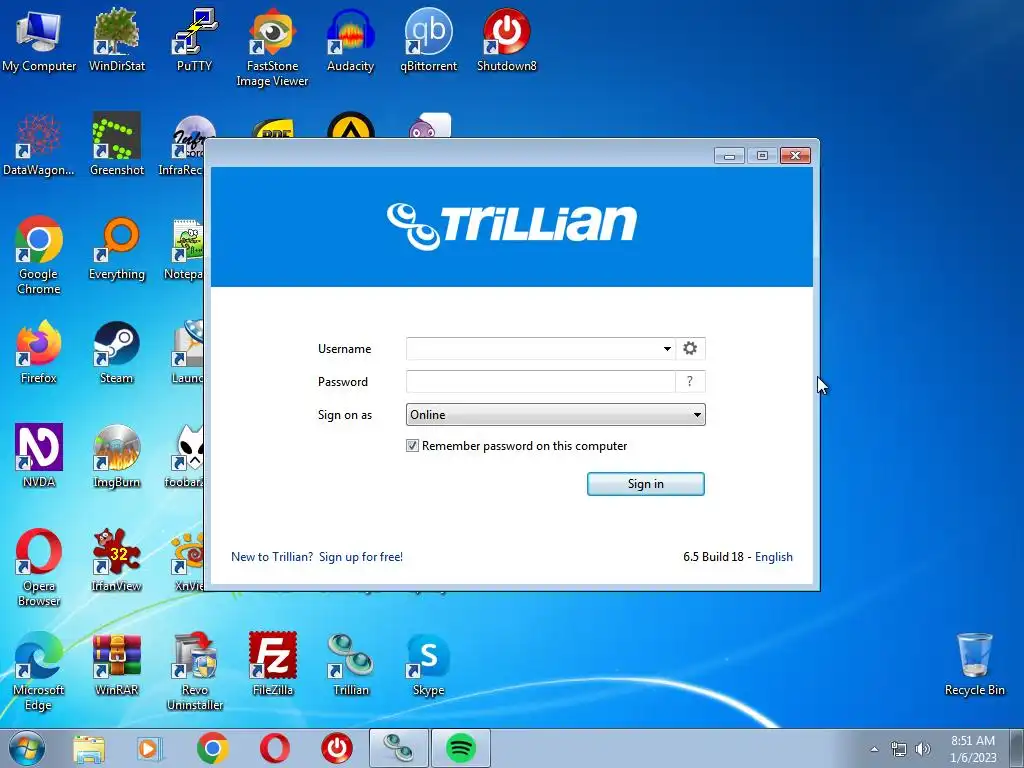Viewport: 1024px width, 768px height.
Task: Select the WinDirStat desktop icon
Action: [x=117, y=40]
